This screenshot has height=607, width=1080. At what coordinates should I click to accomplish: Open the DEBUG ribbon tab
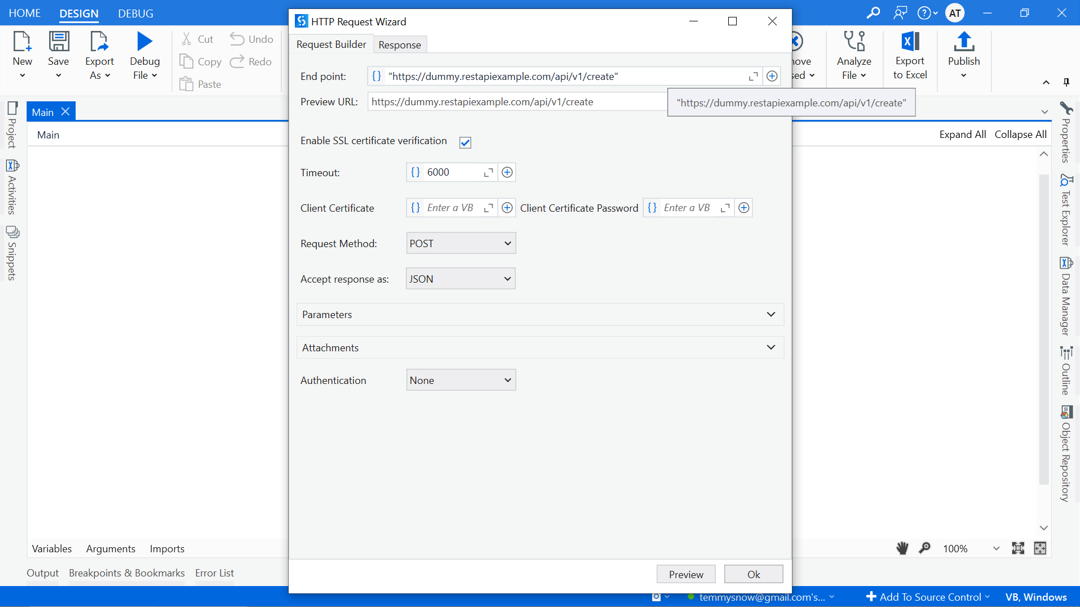coord(135,14)
